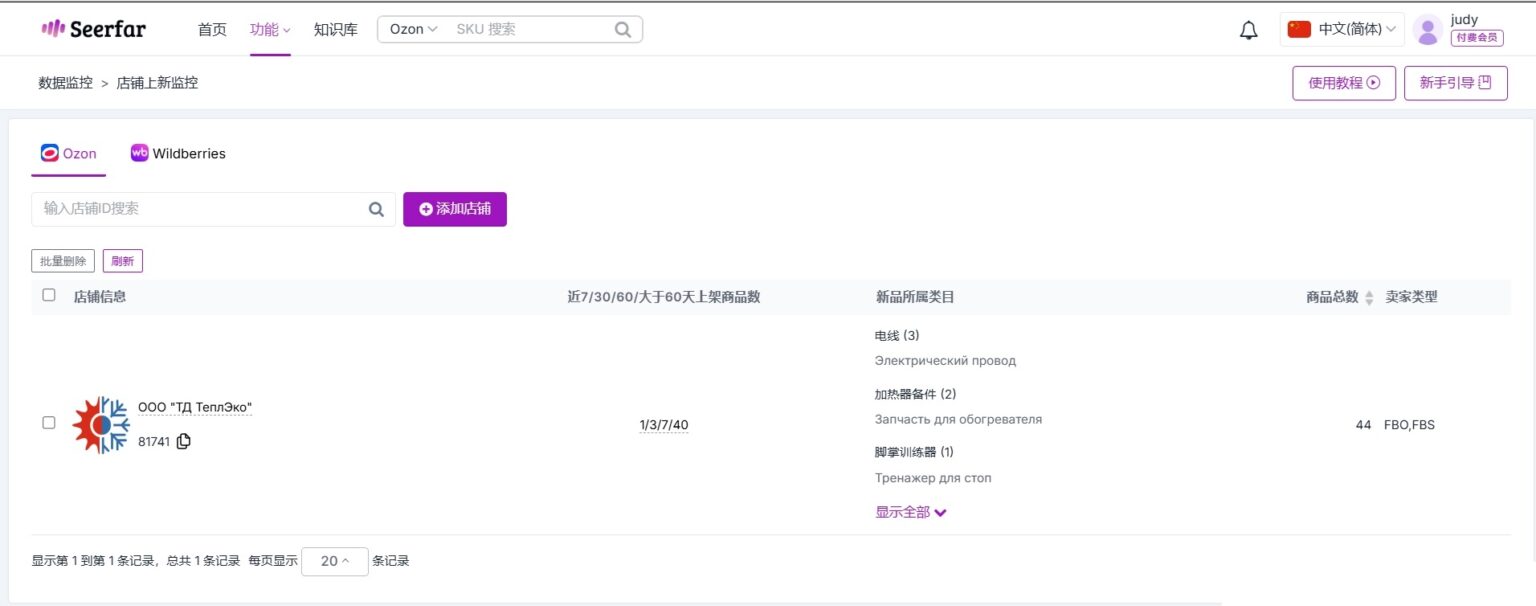Click the ТД ТеплЭко store logo thumbnail
This screenshot has height=606, width=1536.
[100, 424]
